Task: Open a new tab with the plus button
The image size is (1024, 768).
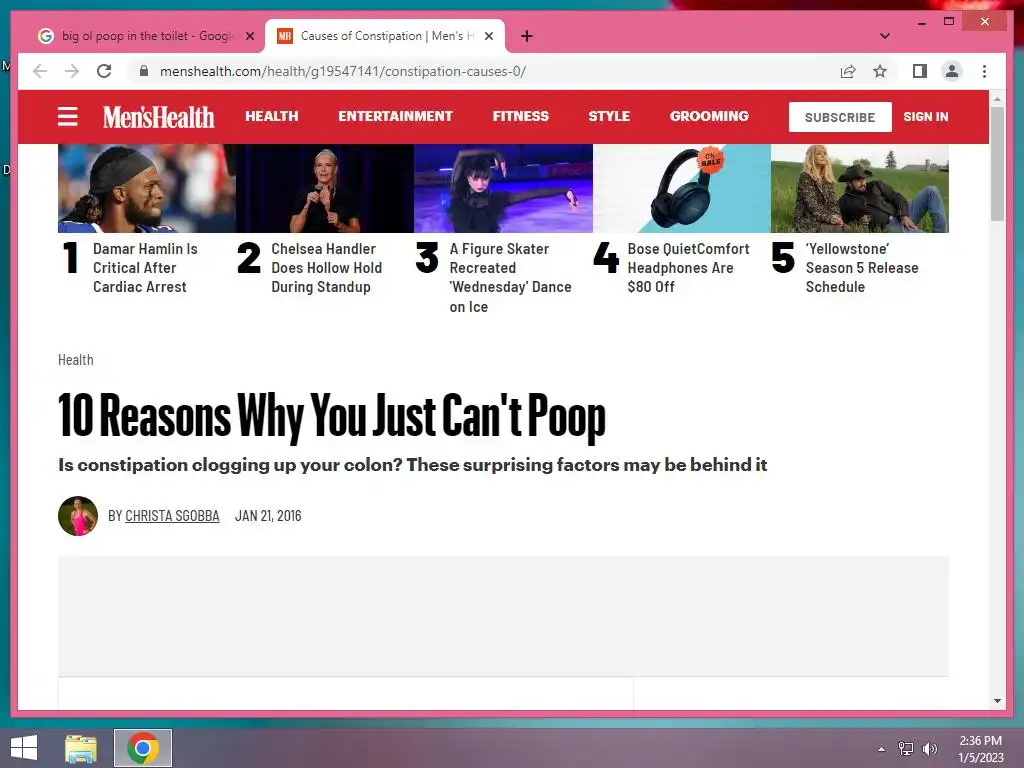Action: tap(527, 36)
